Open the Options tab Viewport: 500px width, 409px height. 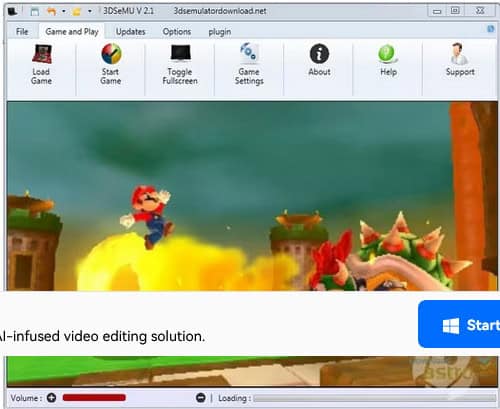click(177, 32)
